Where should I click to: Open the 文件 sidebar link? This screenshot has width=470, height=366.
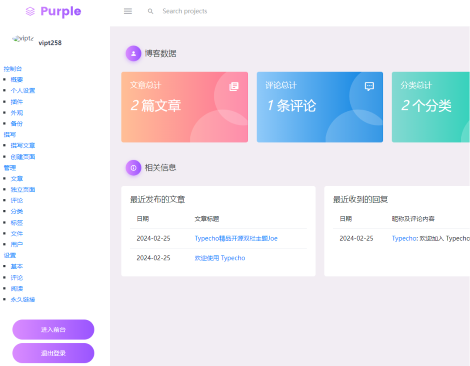coord(17,233)
